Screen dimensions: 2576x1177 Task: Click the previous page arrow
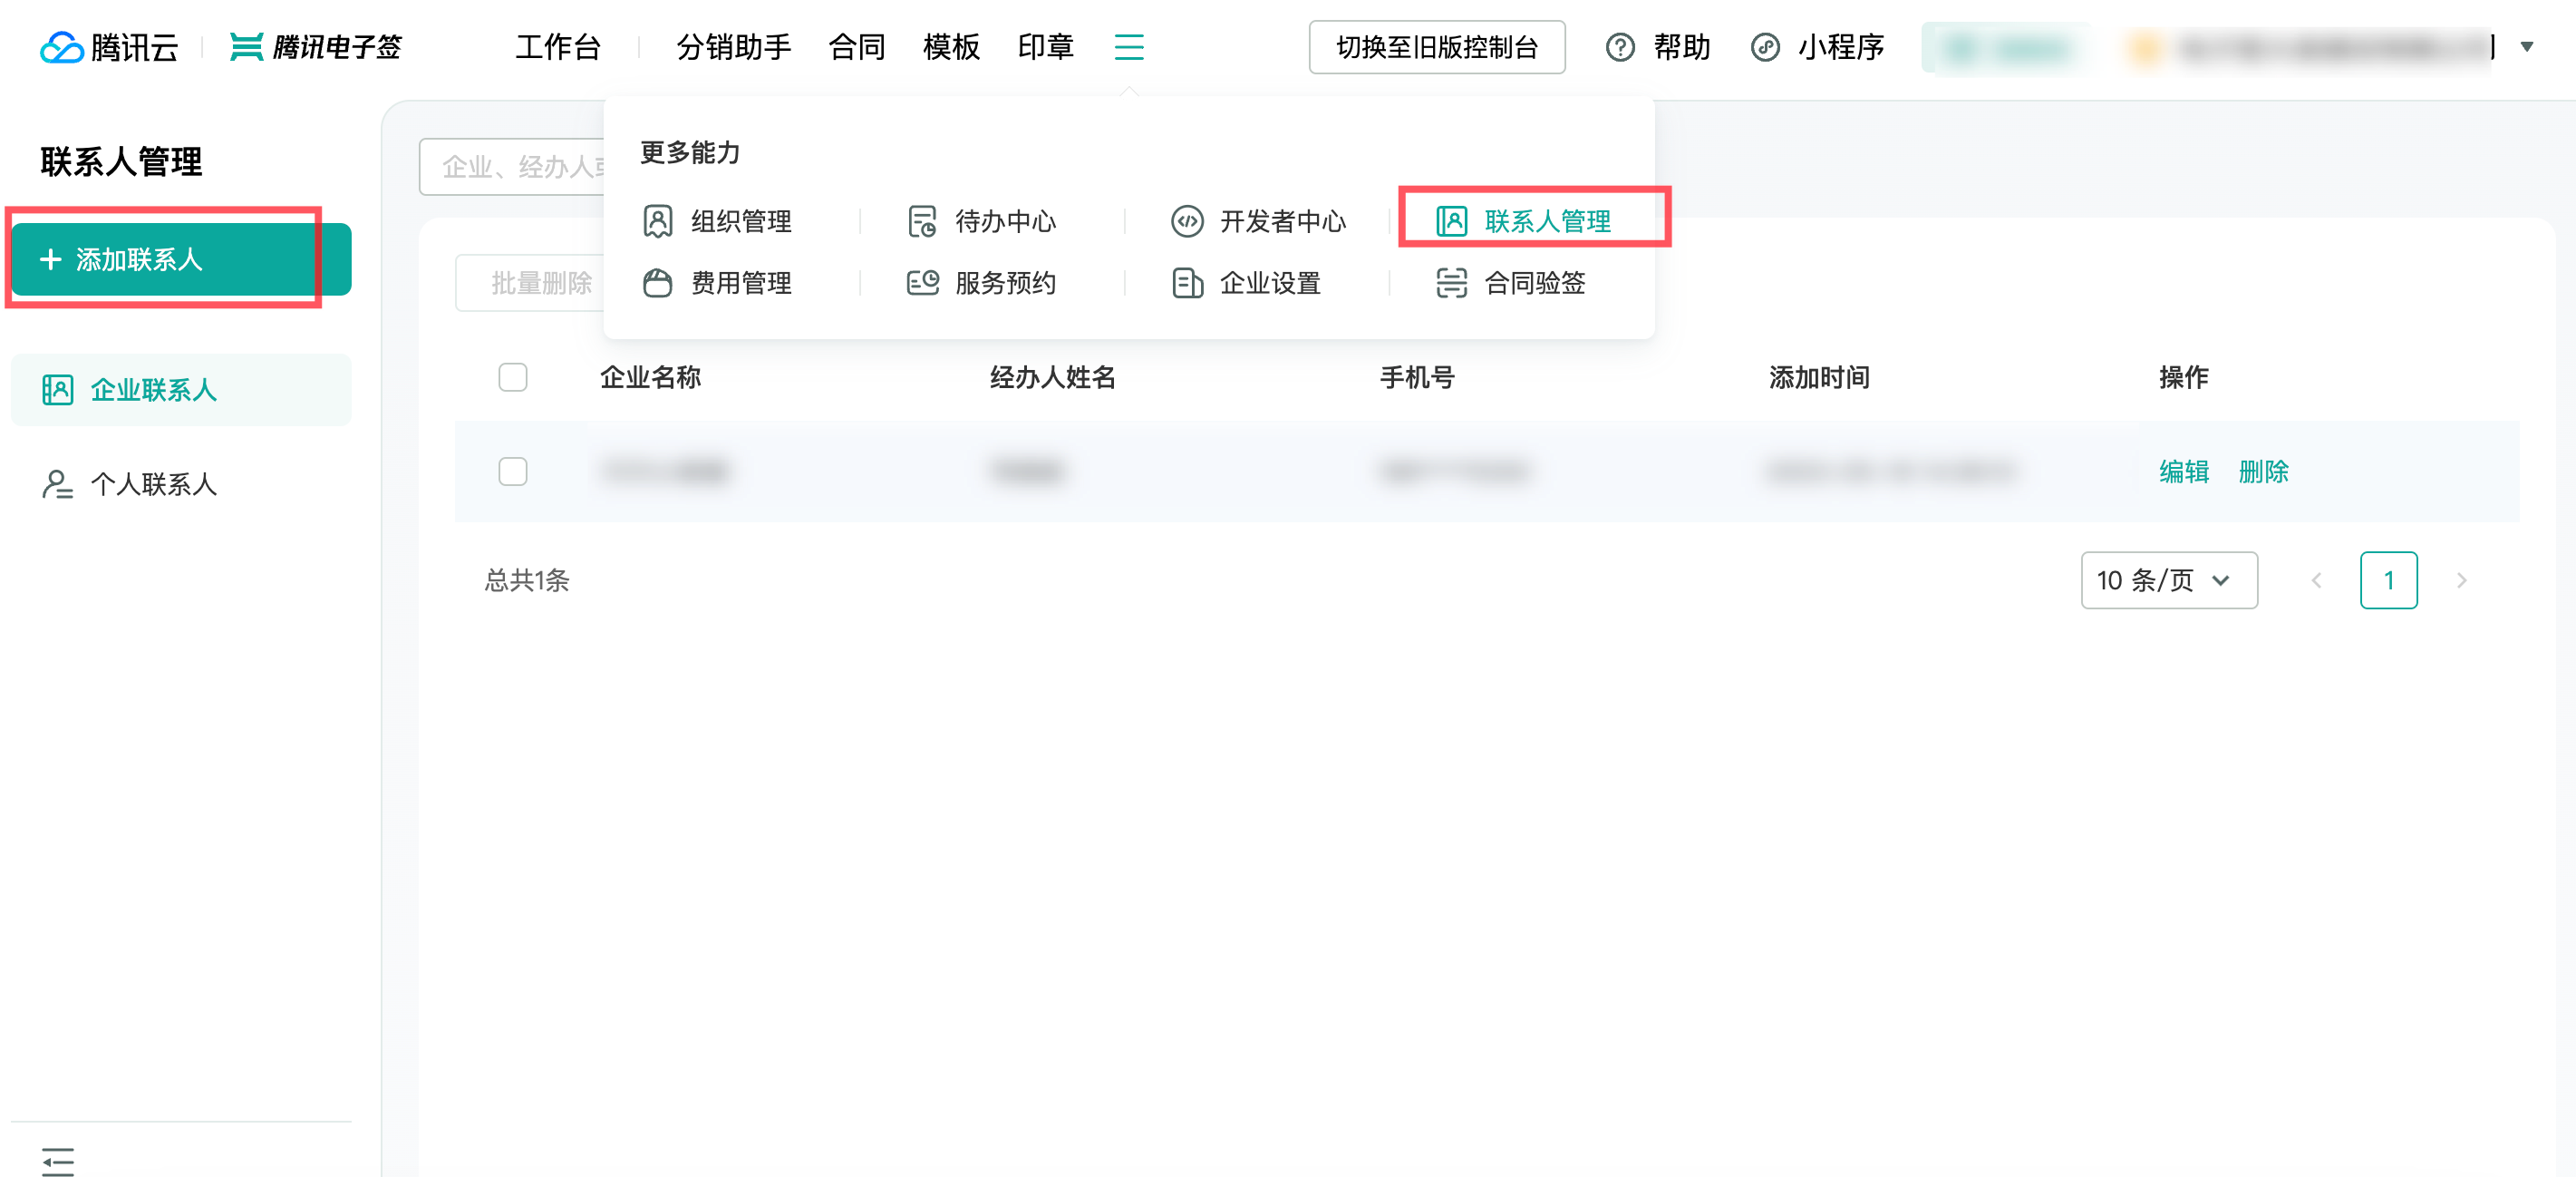(2315, 580)
